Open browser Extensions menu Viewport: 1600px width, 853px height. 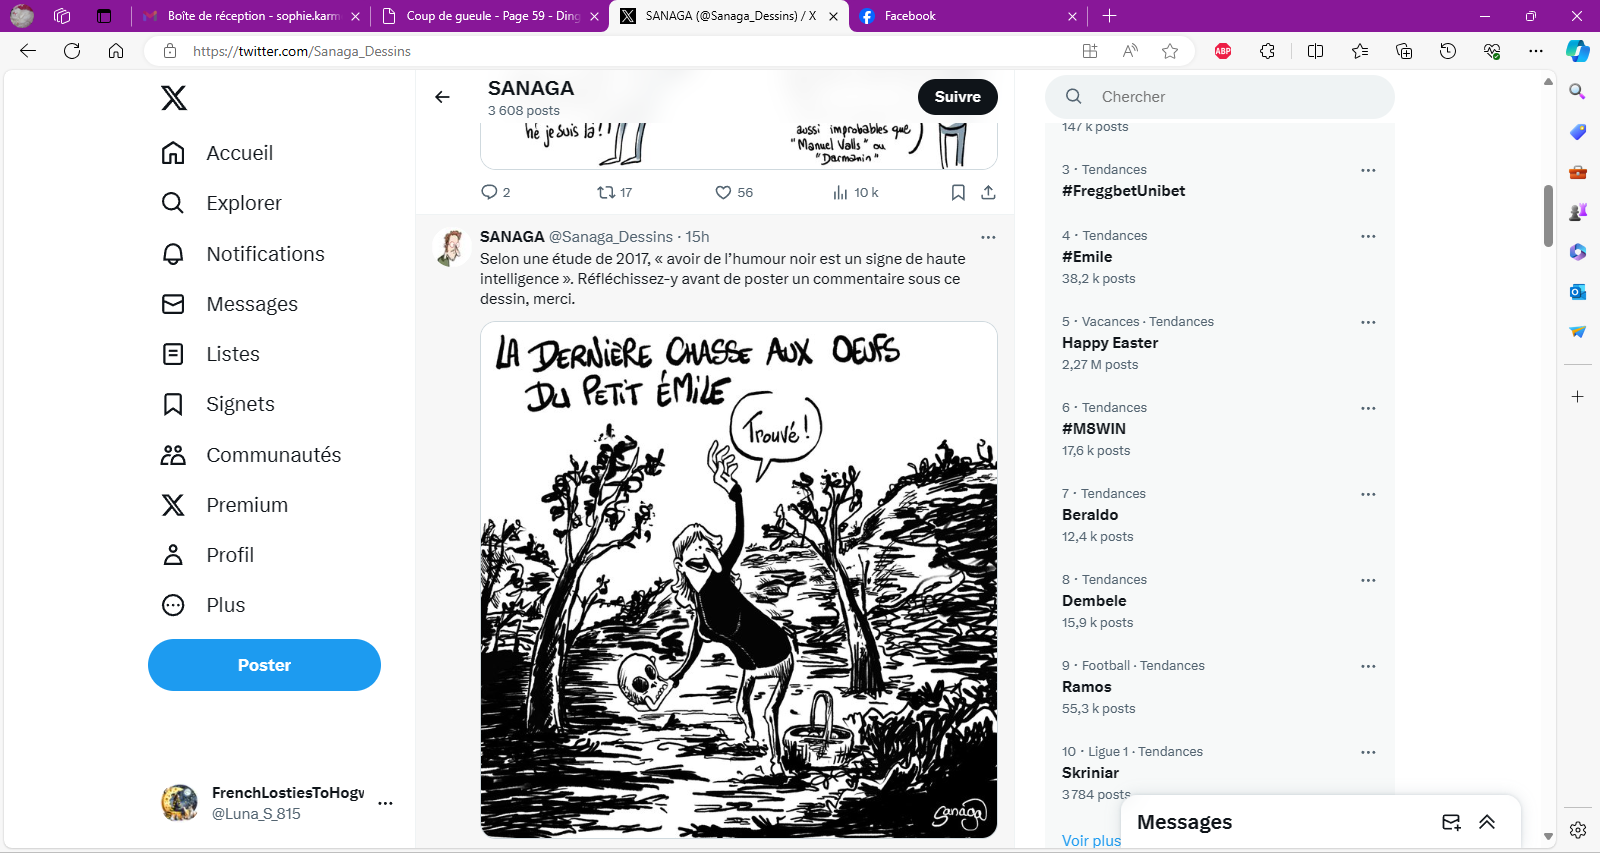(x=1267, y=51)
